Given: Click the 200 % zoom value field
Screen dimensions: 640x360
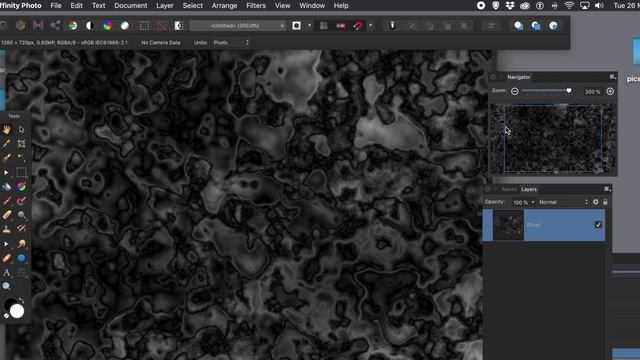Looking at the screenshot, I should [593, 92].
